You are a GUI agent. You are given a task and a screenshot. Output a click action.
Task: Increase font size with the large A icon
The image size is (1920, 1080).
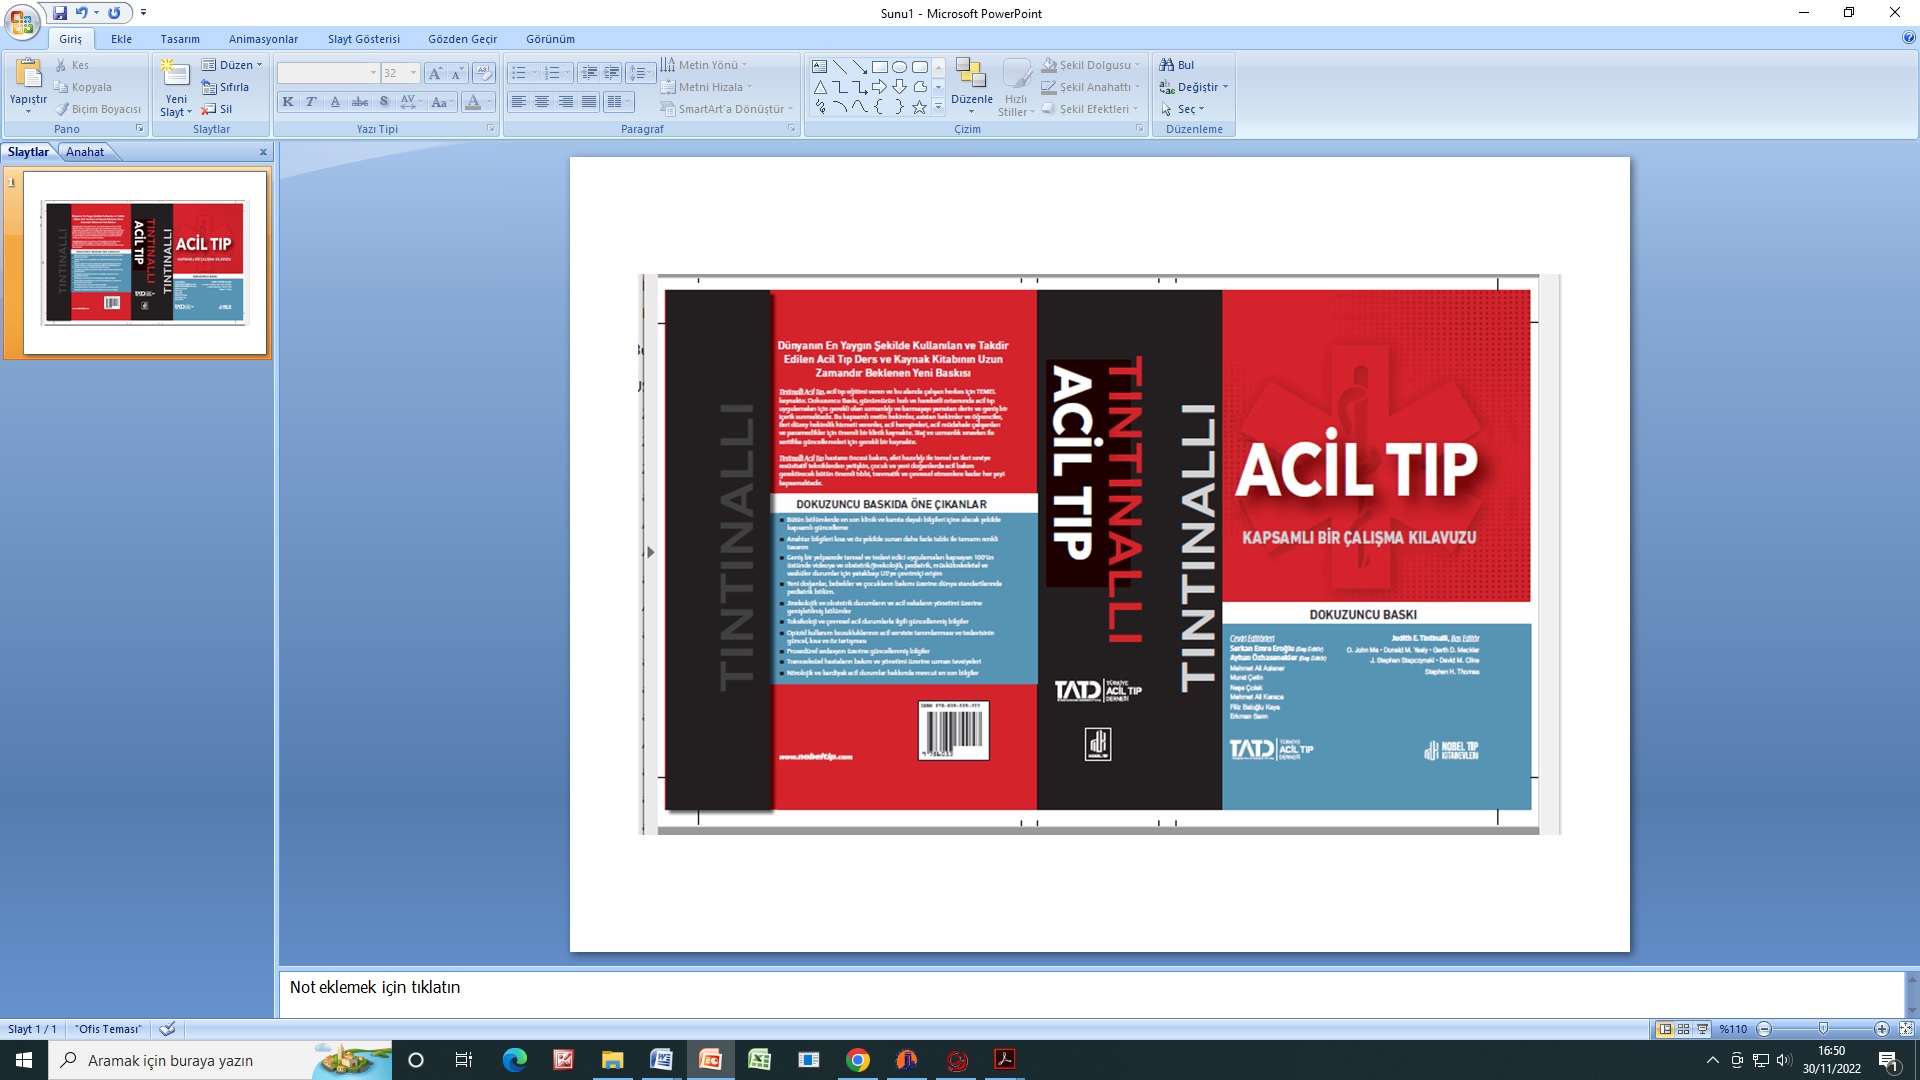click(x=435, y=73)
